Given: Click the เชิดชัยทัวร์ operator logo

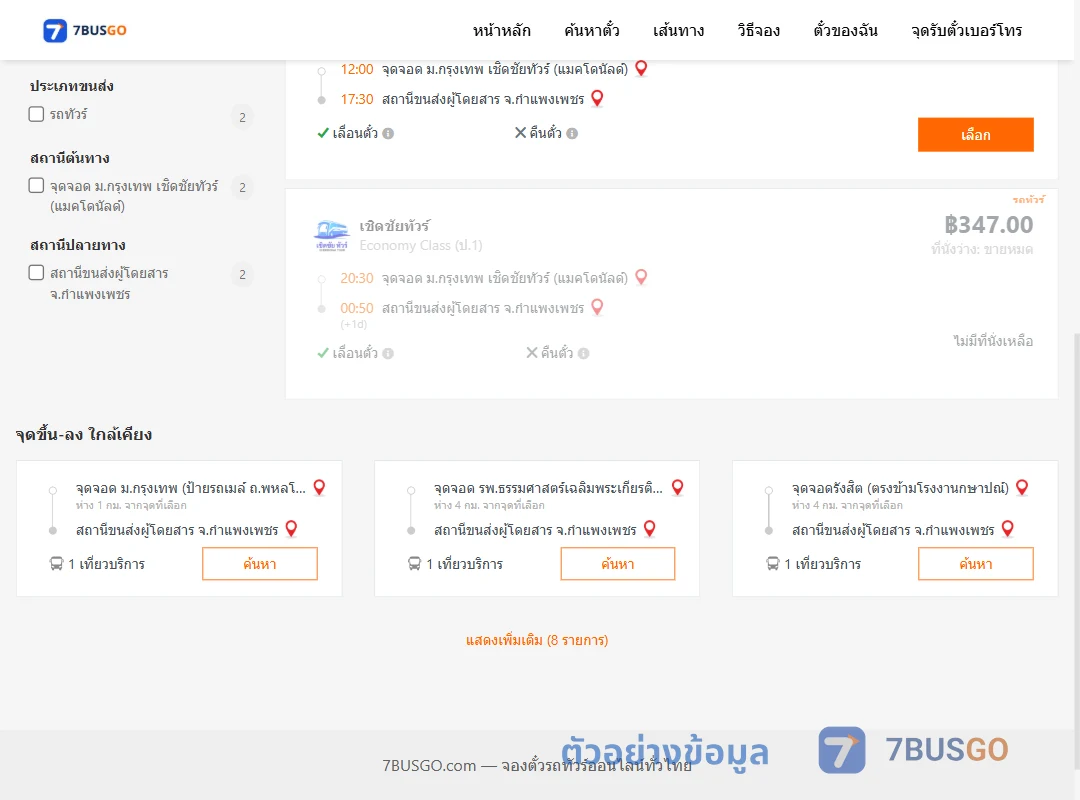Looking at the screenshot, I should click(x=331, y=235).
